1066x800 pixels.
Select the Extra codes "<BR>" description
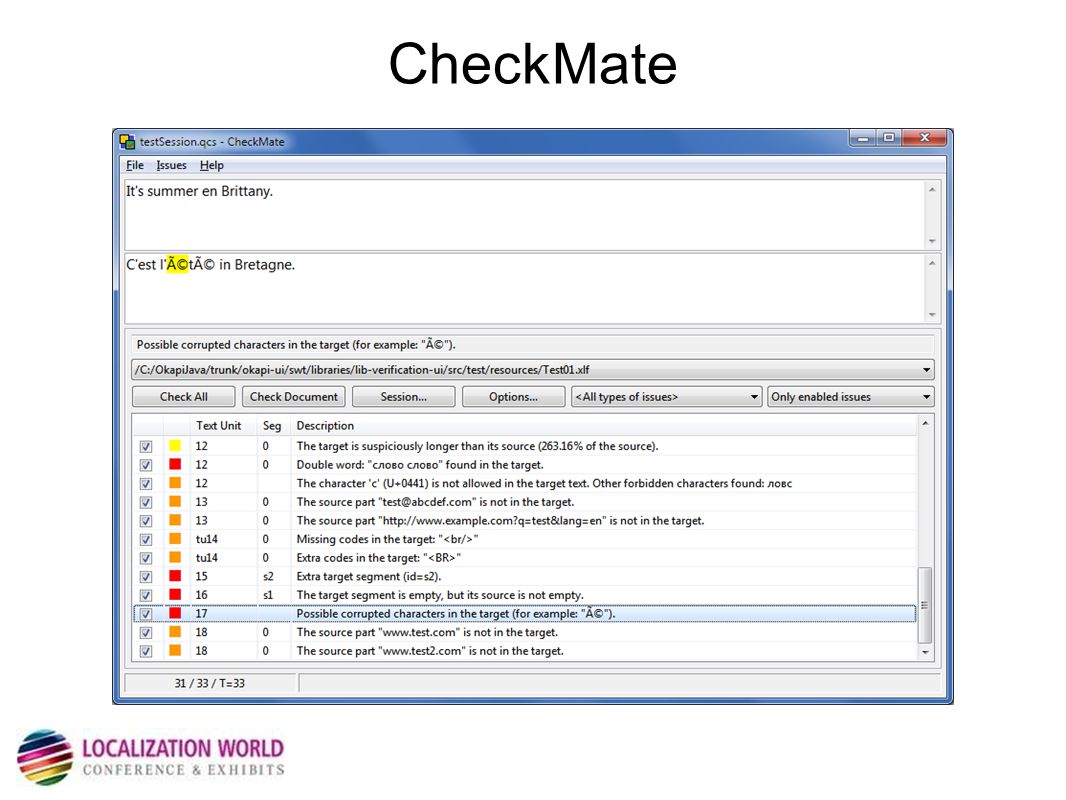point(379,557)
